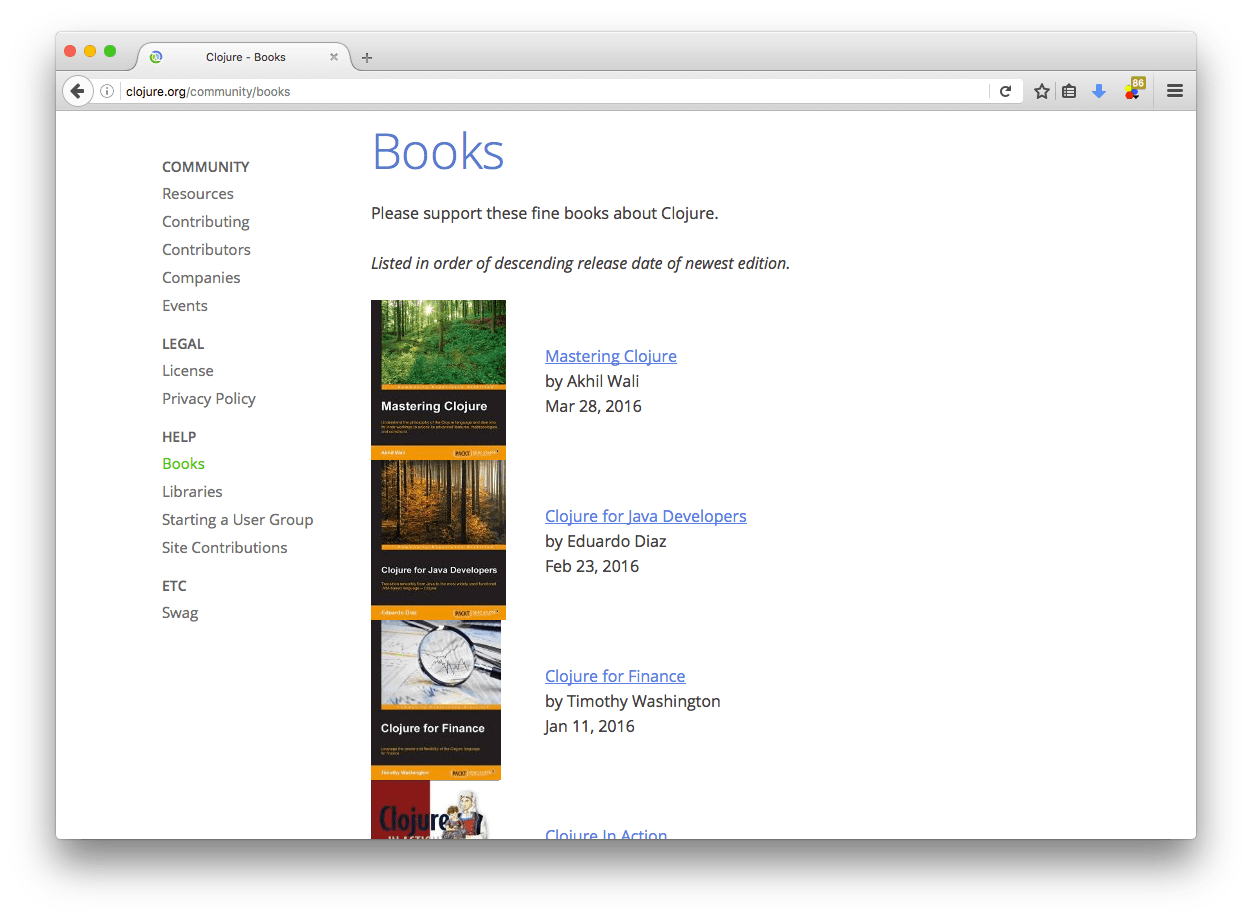Click the date 'Feb 23, 2016'

coord(592,566)
